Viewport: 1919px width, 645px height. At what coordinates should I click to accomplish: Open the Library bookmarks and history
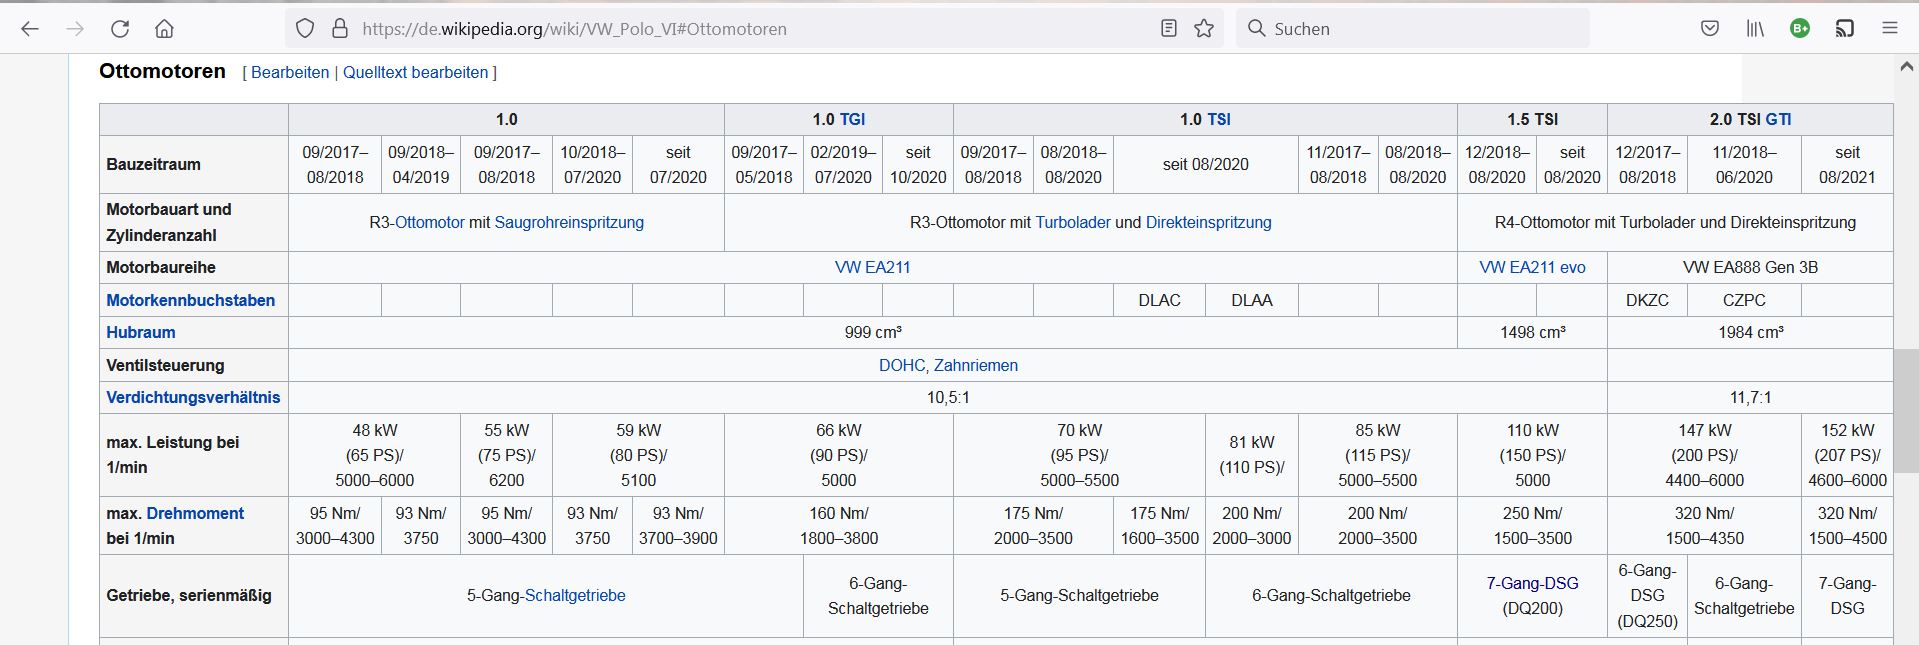[1755, 29]
